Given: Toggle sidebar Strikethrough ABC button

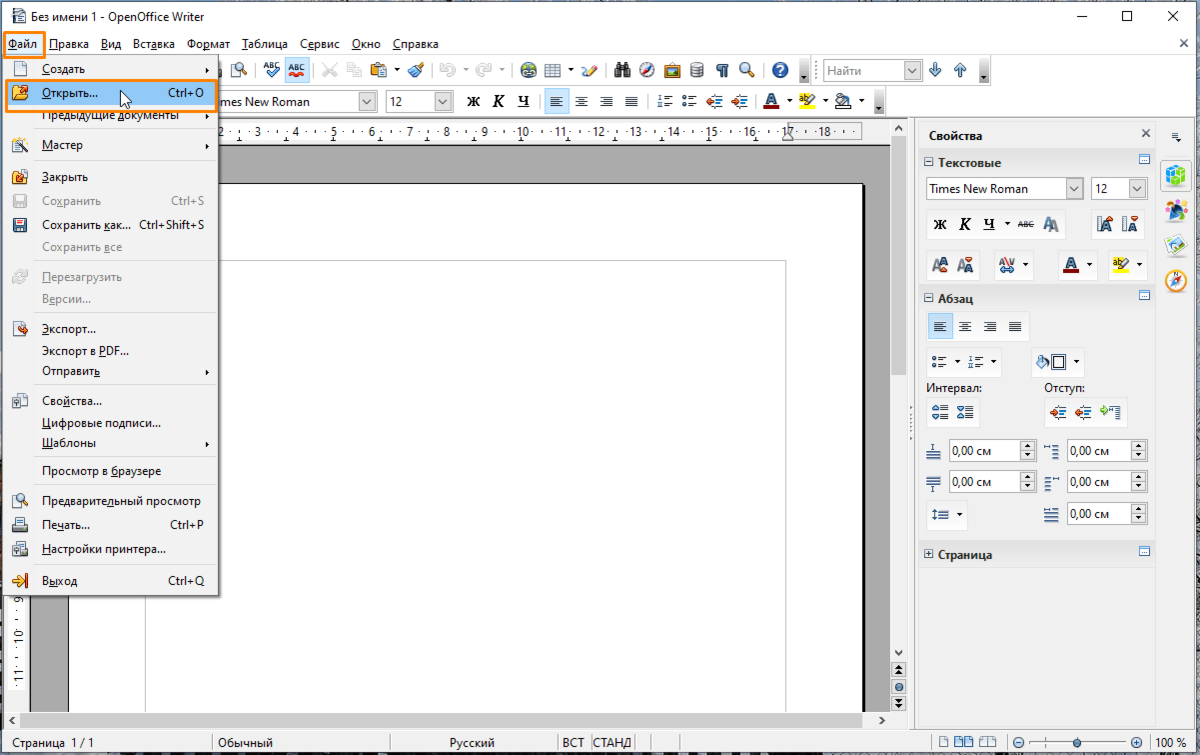Looking at the screenshot, I should (1025, 224).
